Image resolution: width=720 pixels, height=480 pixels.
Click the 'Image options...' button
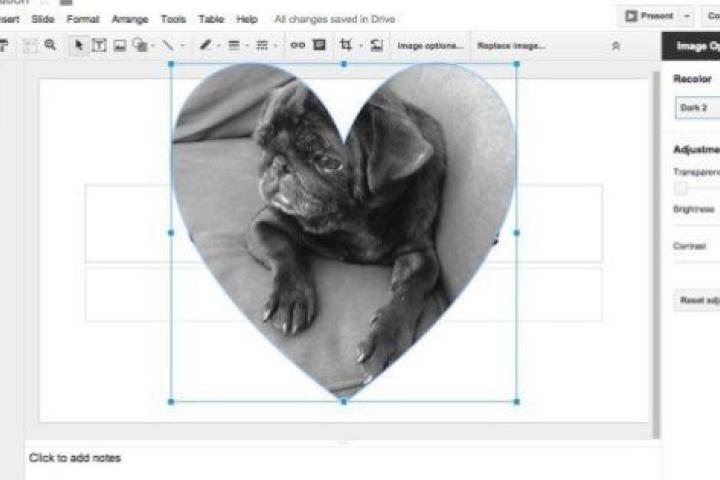[430, 46]
